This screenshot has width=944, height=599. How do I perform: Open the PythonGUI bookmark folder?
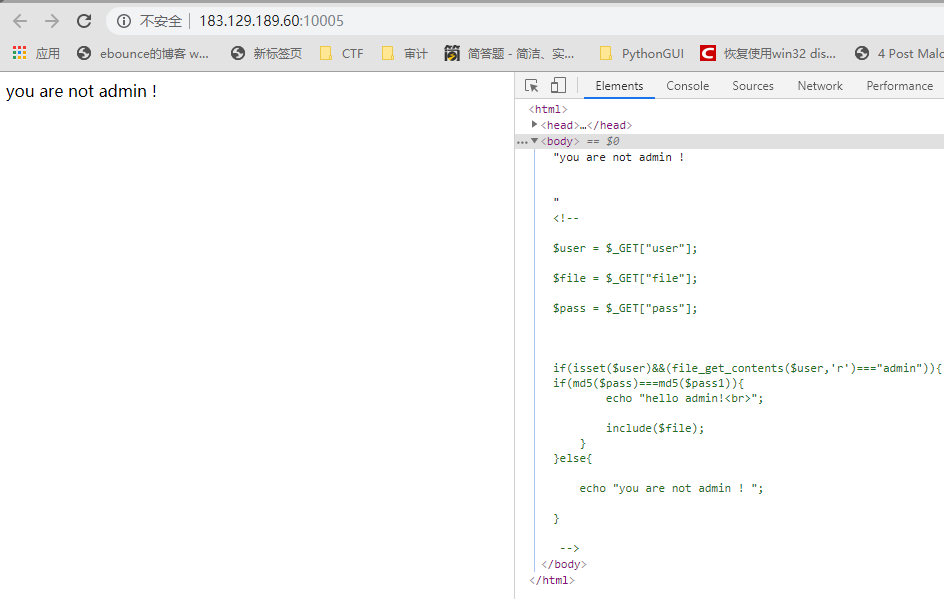point(641,53)
